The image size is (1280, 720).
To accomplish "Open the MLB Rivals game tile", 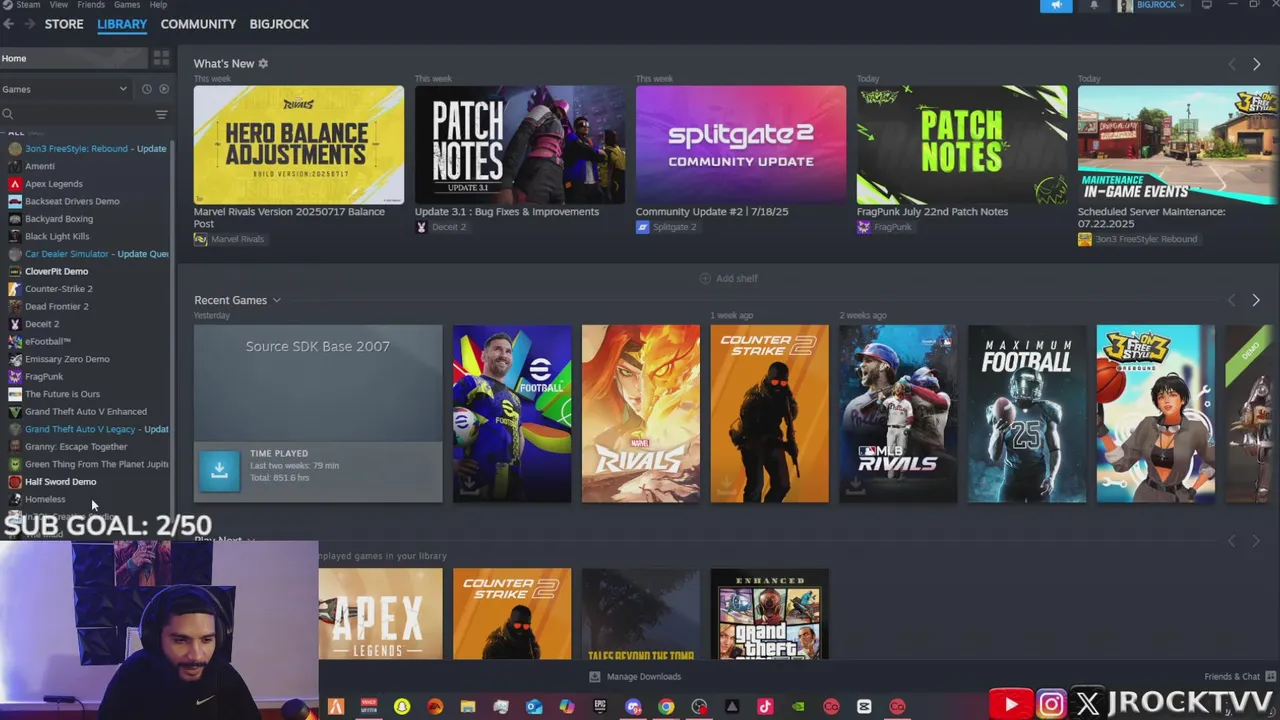I will 898,413.
